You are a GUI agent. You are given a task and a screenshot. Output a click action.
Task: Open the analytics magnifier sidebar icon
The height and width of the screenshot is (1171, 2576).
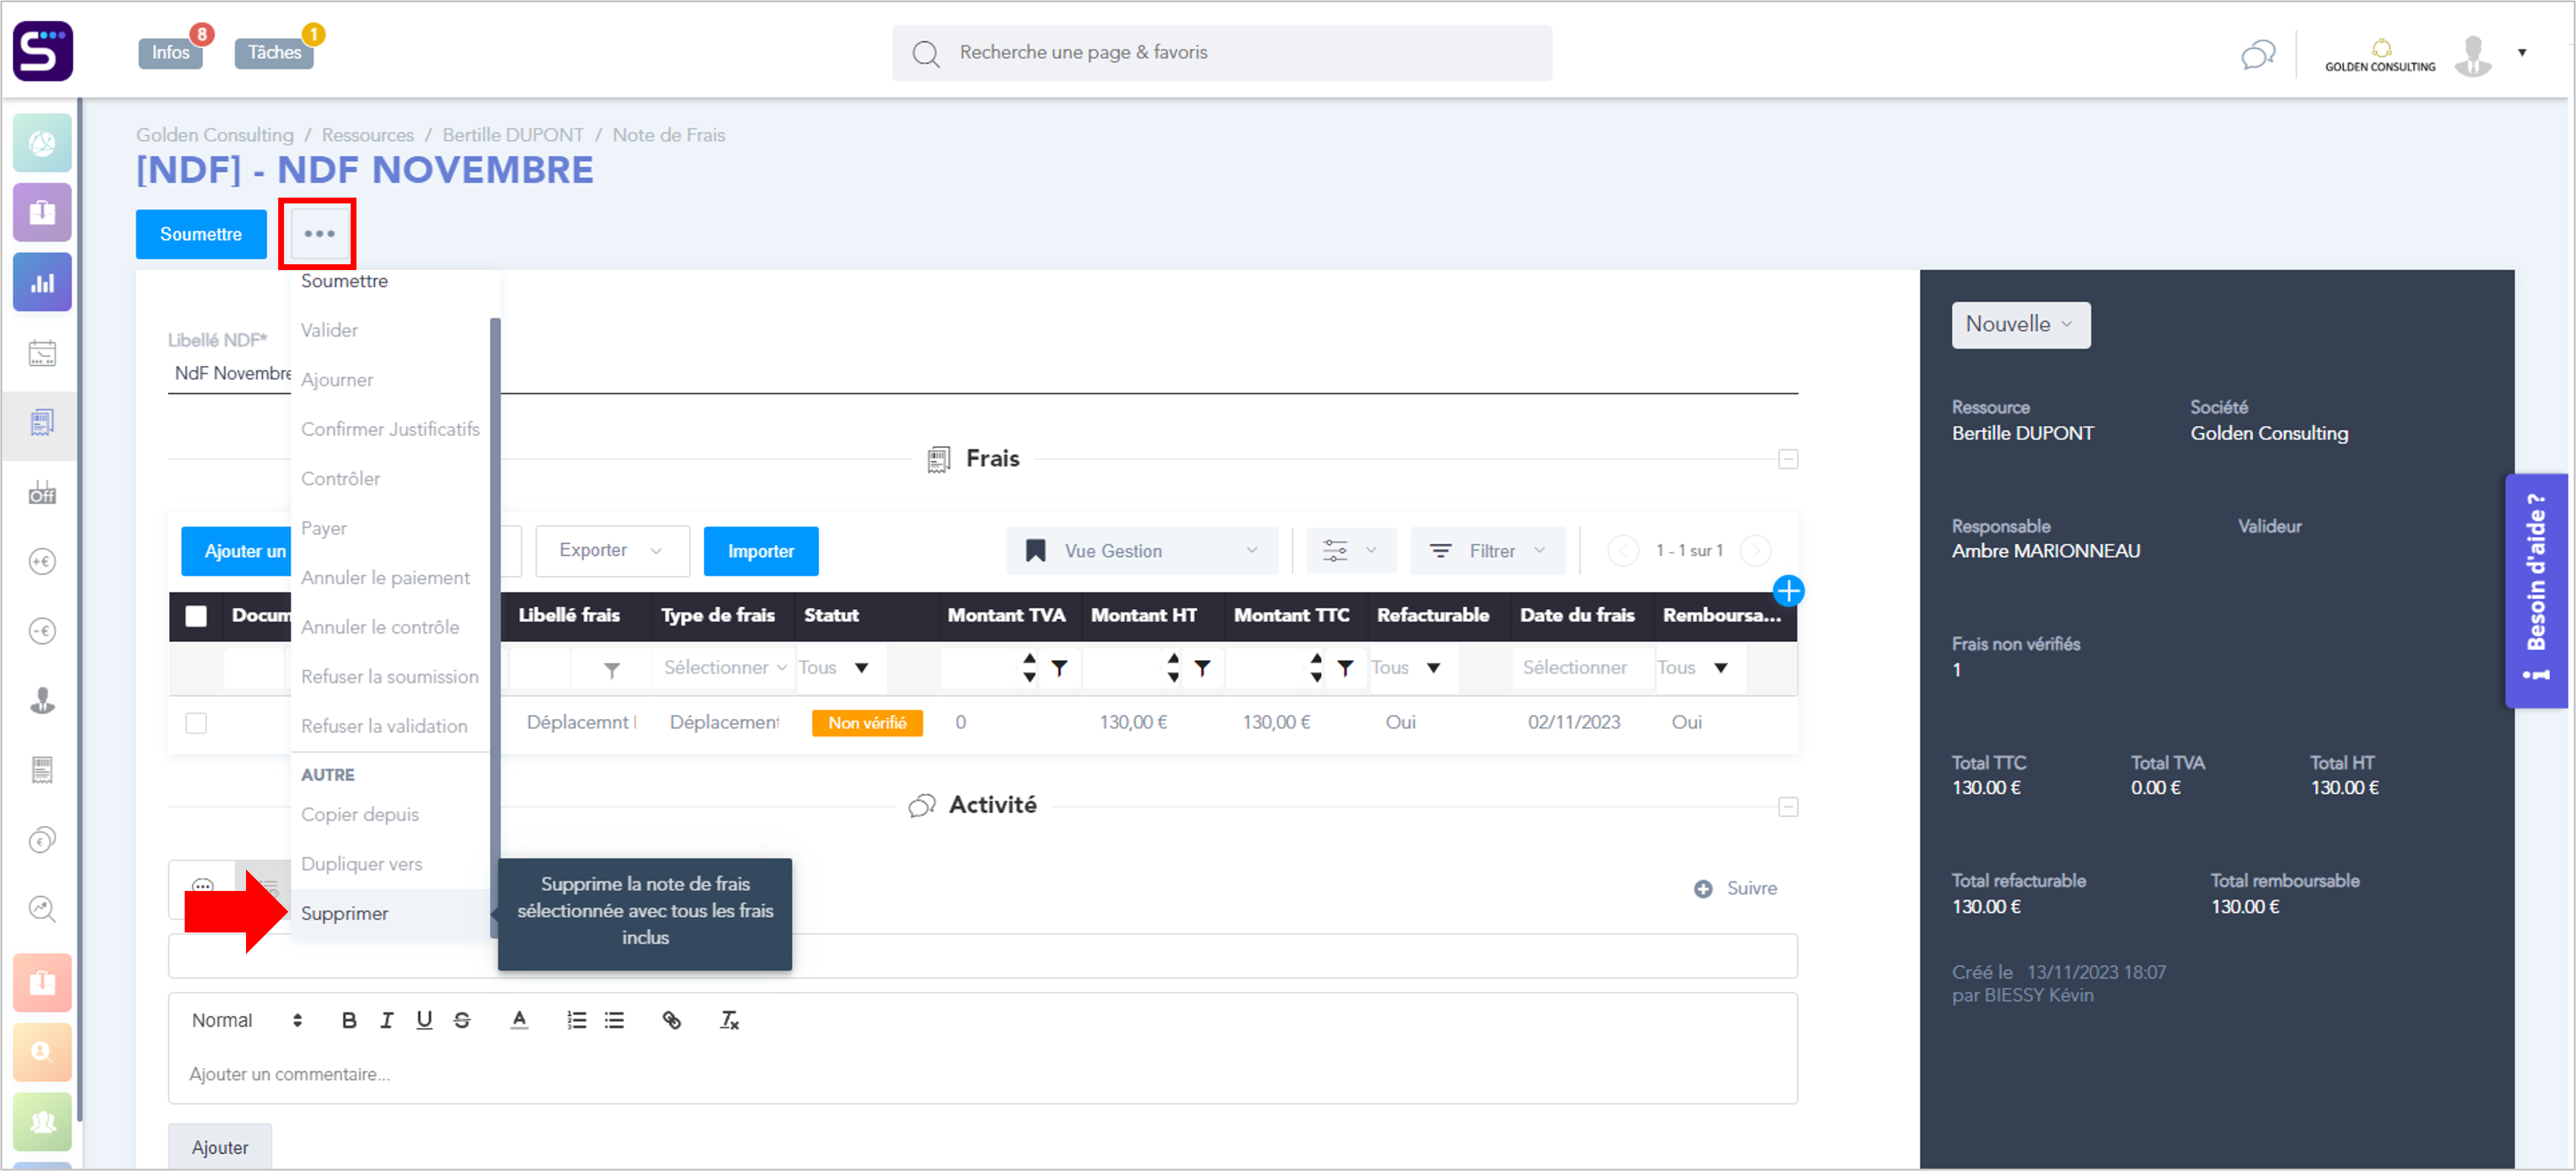[x=42, y=909]
